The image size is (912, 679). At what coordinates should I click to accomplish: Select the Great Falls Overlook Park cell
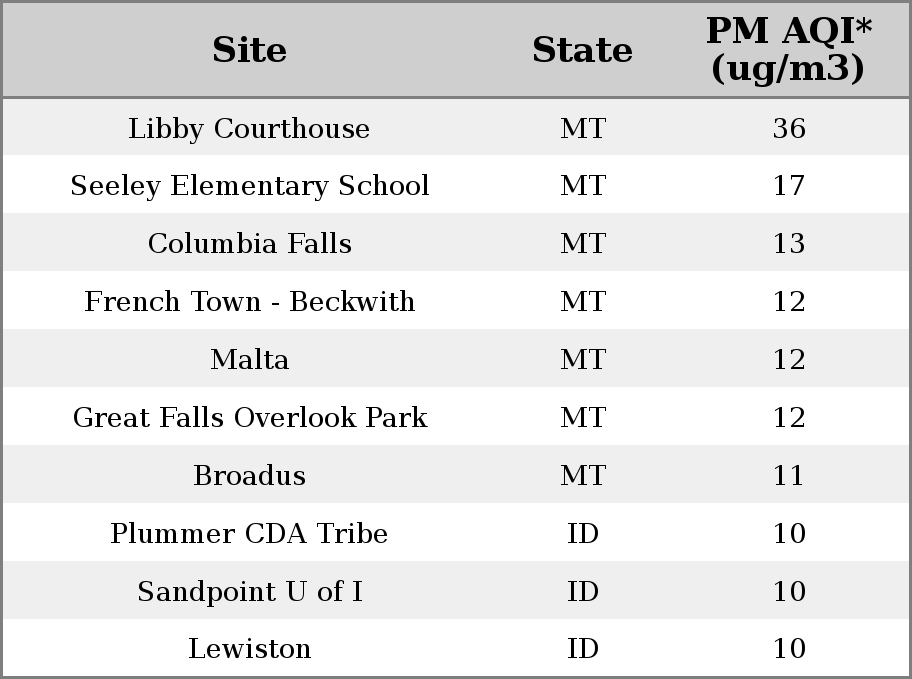tap(250, 418)
